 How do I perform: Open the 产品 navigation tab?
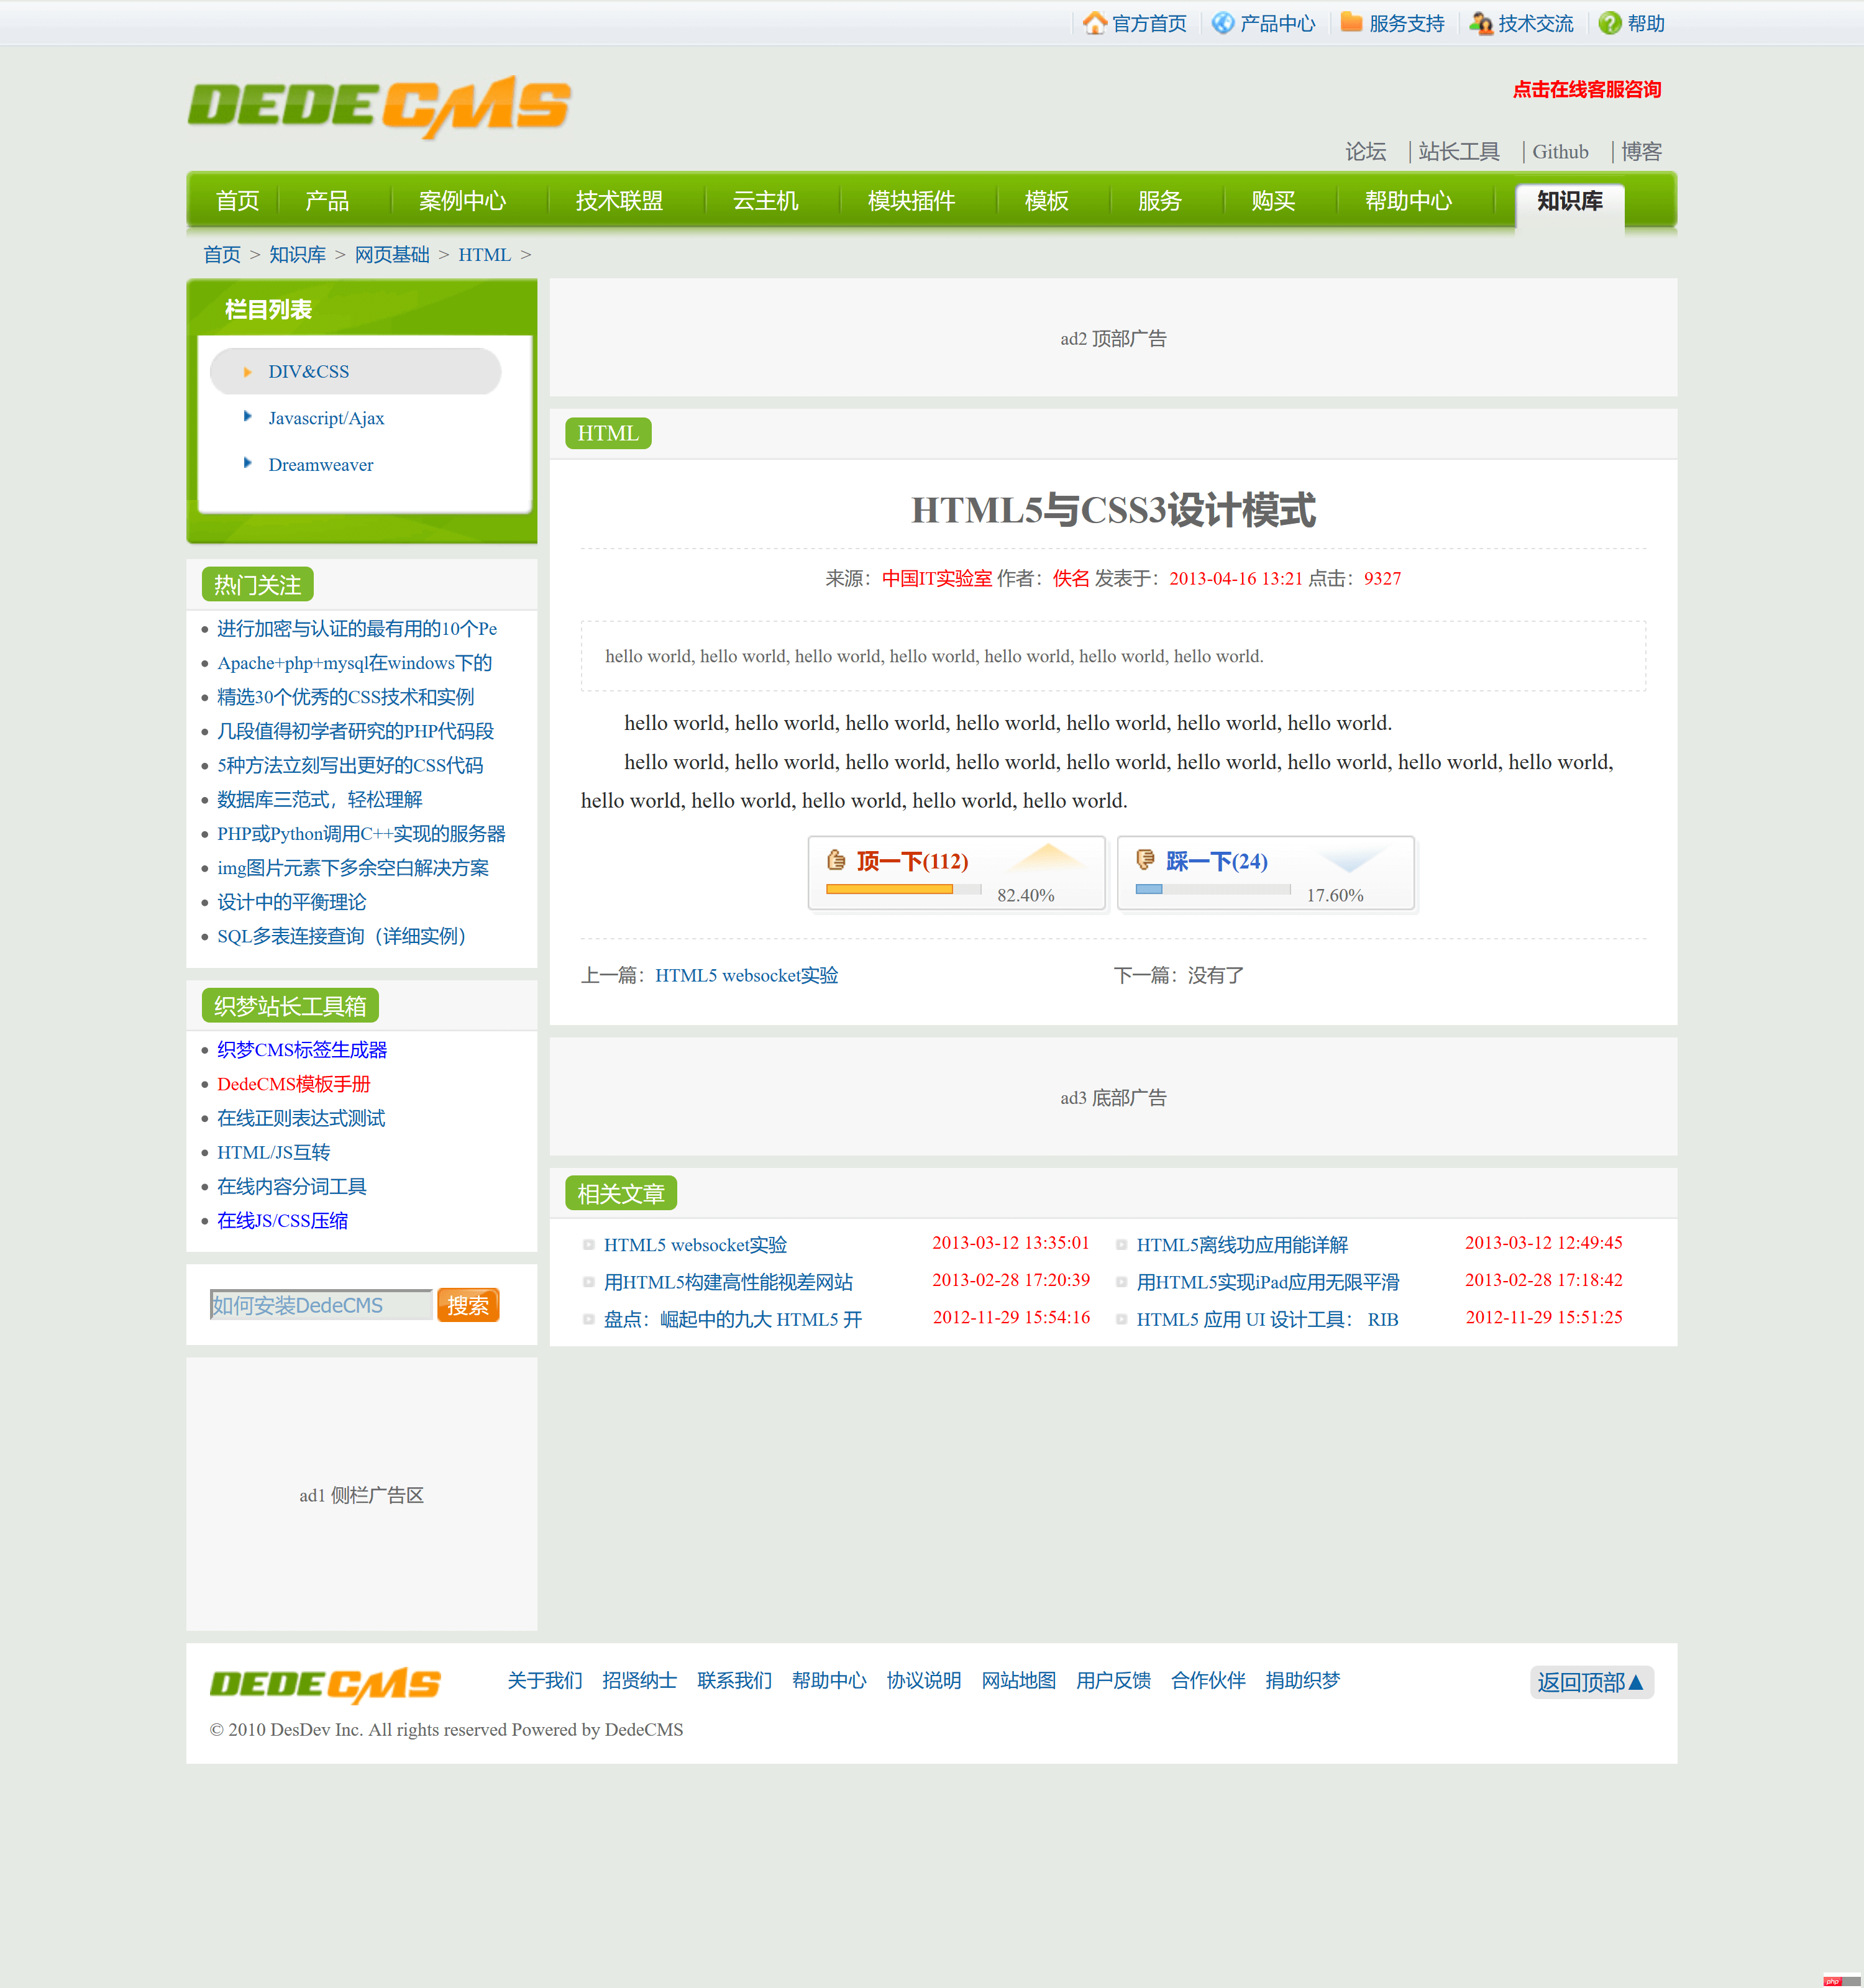pos(327,201)
